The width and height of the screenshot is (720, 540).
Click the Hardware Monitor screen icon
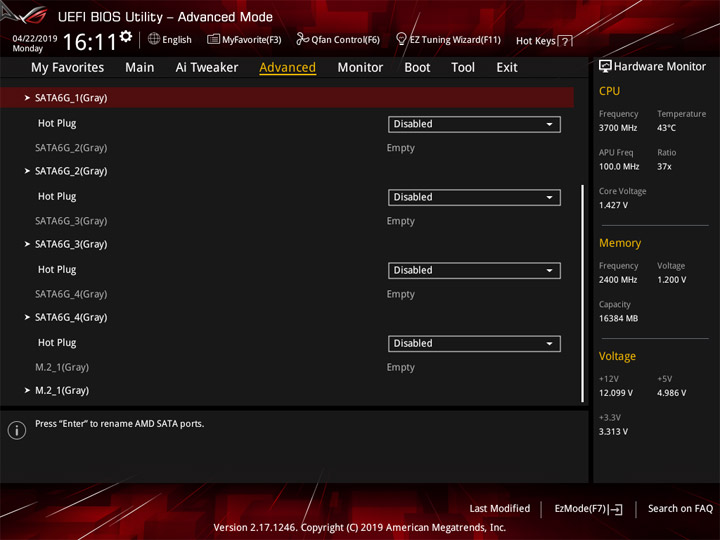point(605,66)
